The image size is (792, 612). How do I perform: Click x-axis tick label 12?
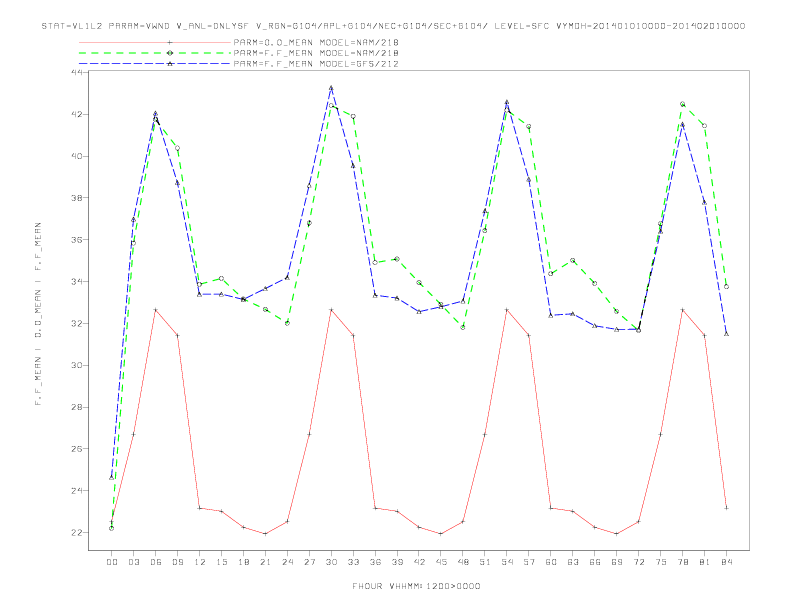click(200, 562)
